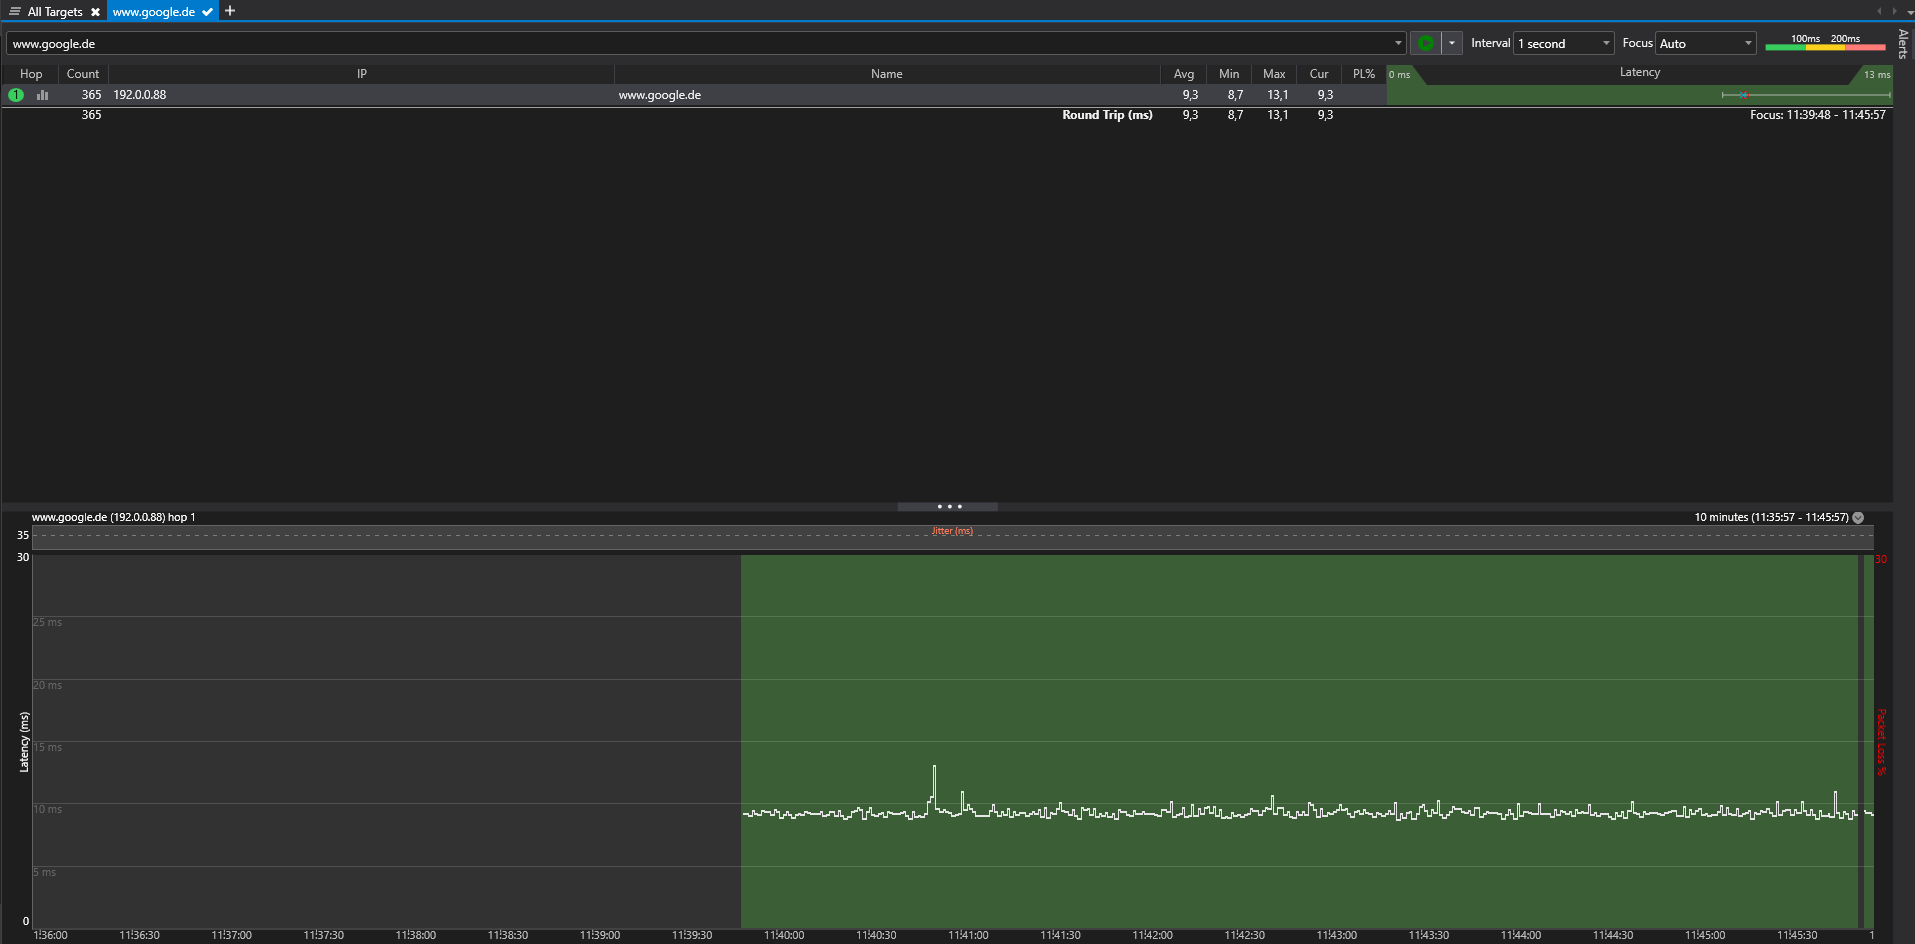Open the 10 minutes timeline range dropdown
This screenshot has width=1915, height=944.
1858,518
